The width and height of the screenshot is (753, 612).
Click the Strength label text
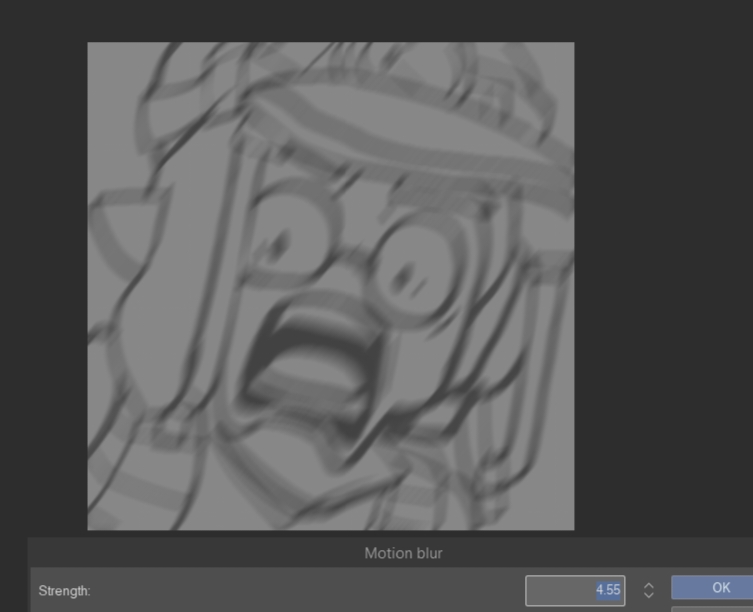64,591
